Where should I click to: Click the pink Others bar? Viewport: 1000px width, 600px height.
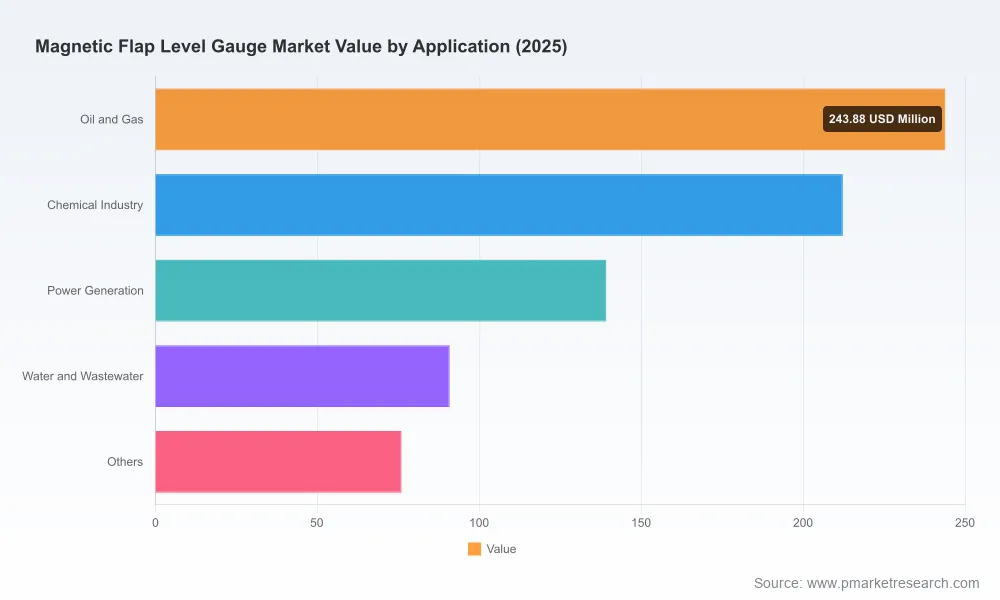(278, 462)
